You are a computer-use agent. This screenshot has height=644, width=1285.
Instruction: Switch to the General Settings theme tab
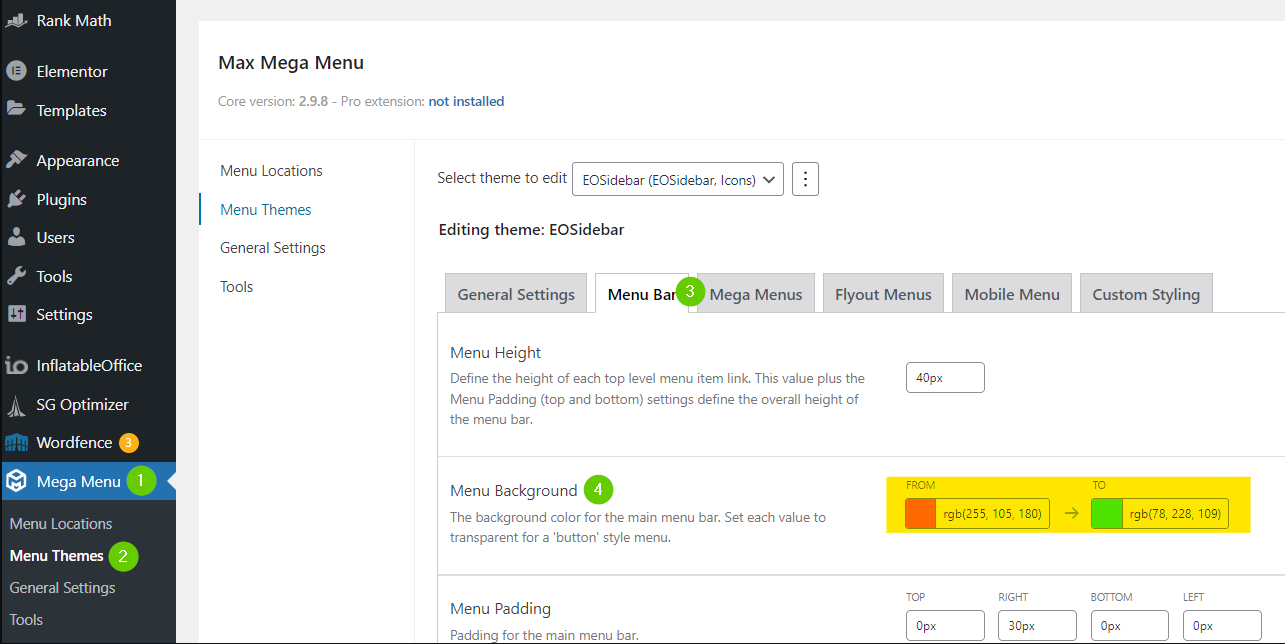pos(516,294)
